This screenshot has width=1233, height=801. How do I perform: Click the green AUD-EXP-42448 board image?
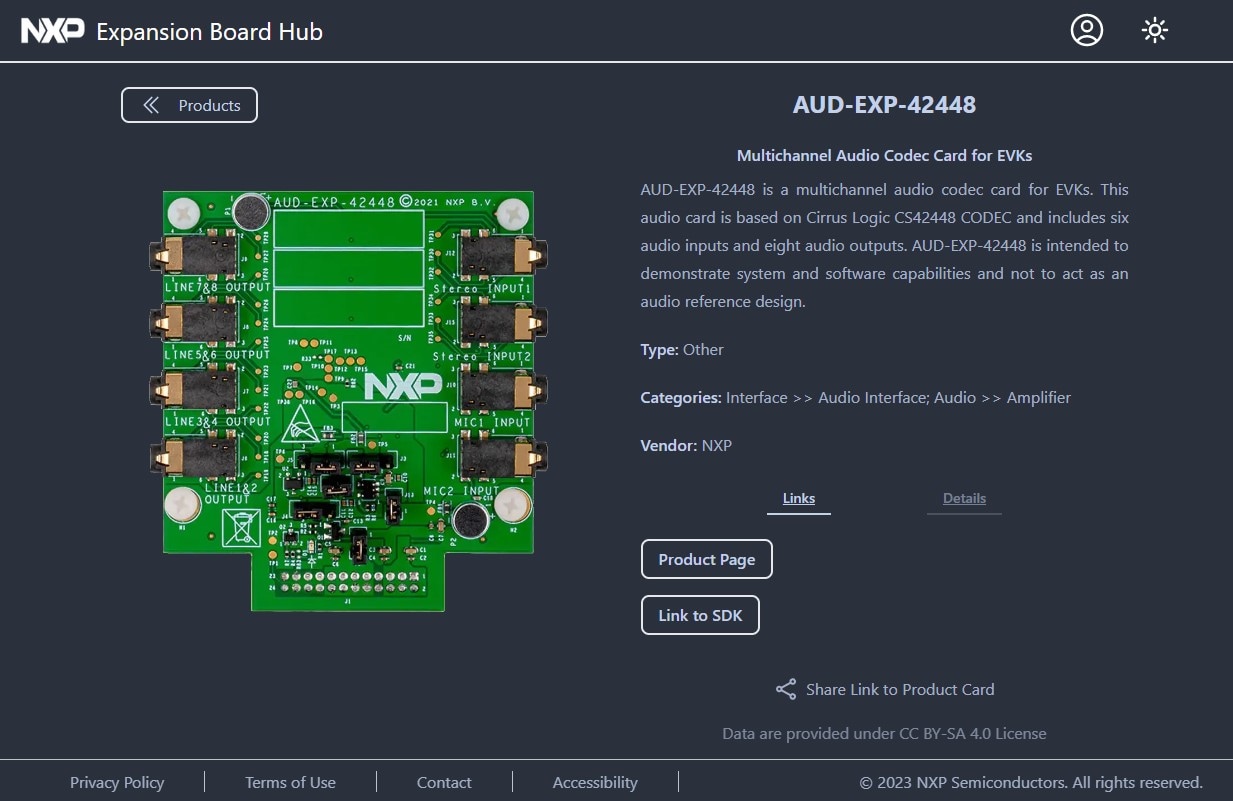[x=348, y=400]
